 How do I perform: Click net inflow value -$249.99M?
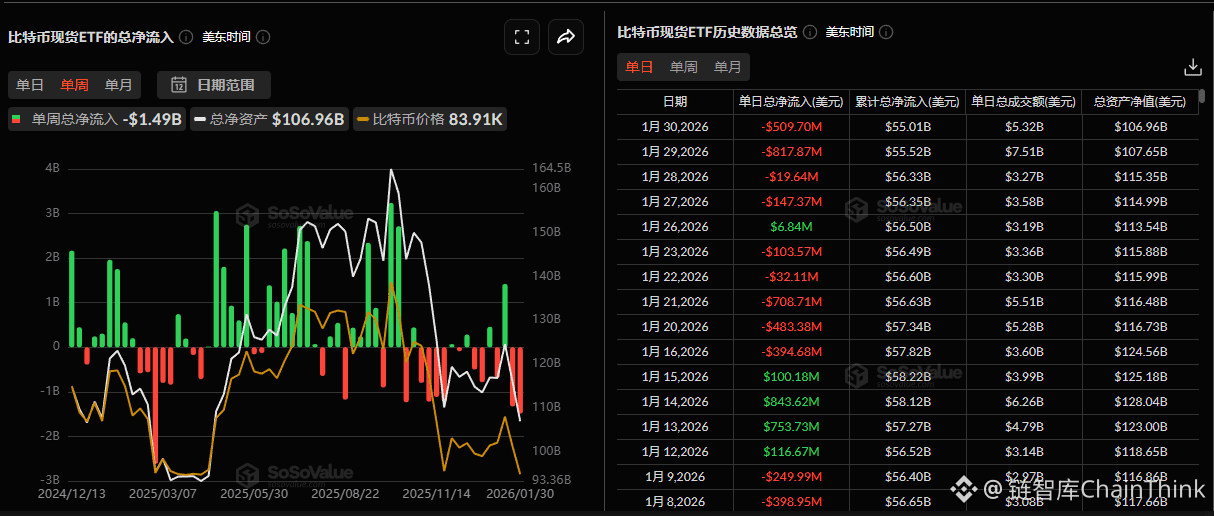click(x=791, y=477)
